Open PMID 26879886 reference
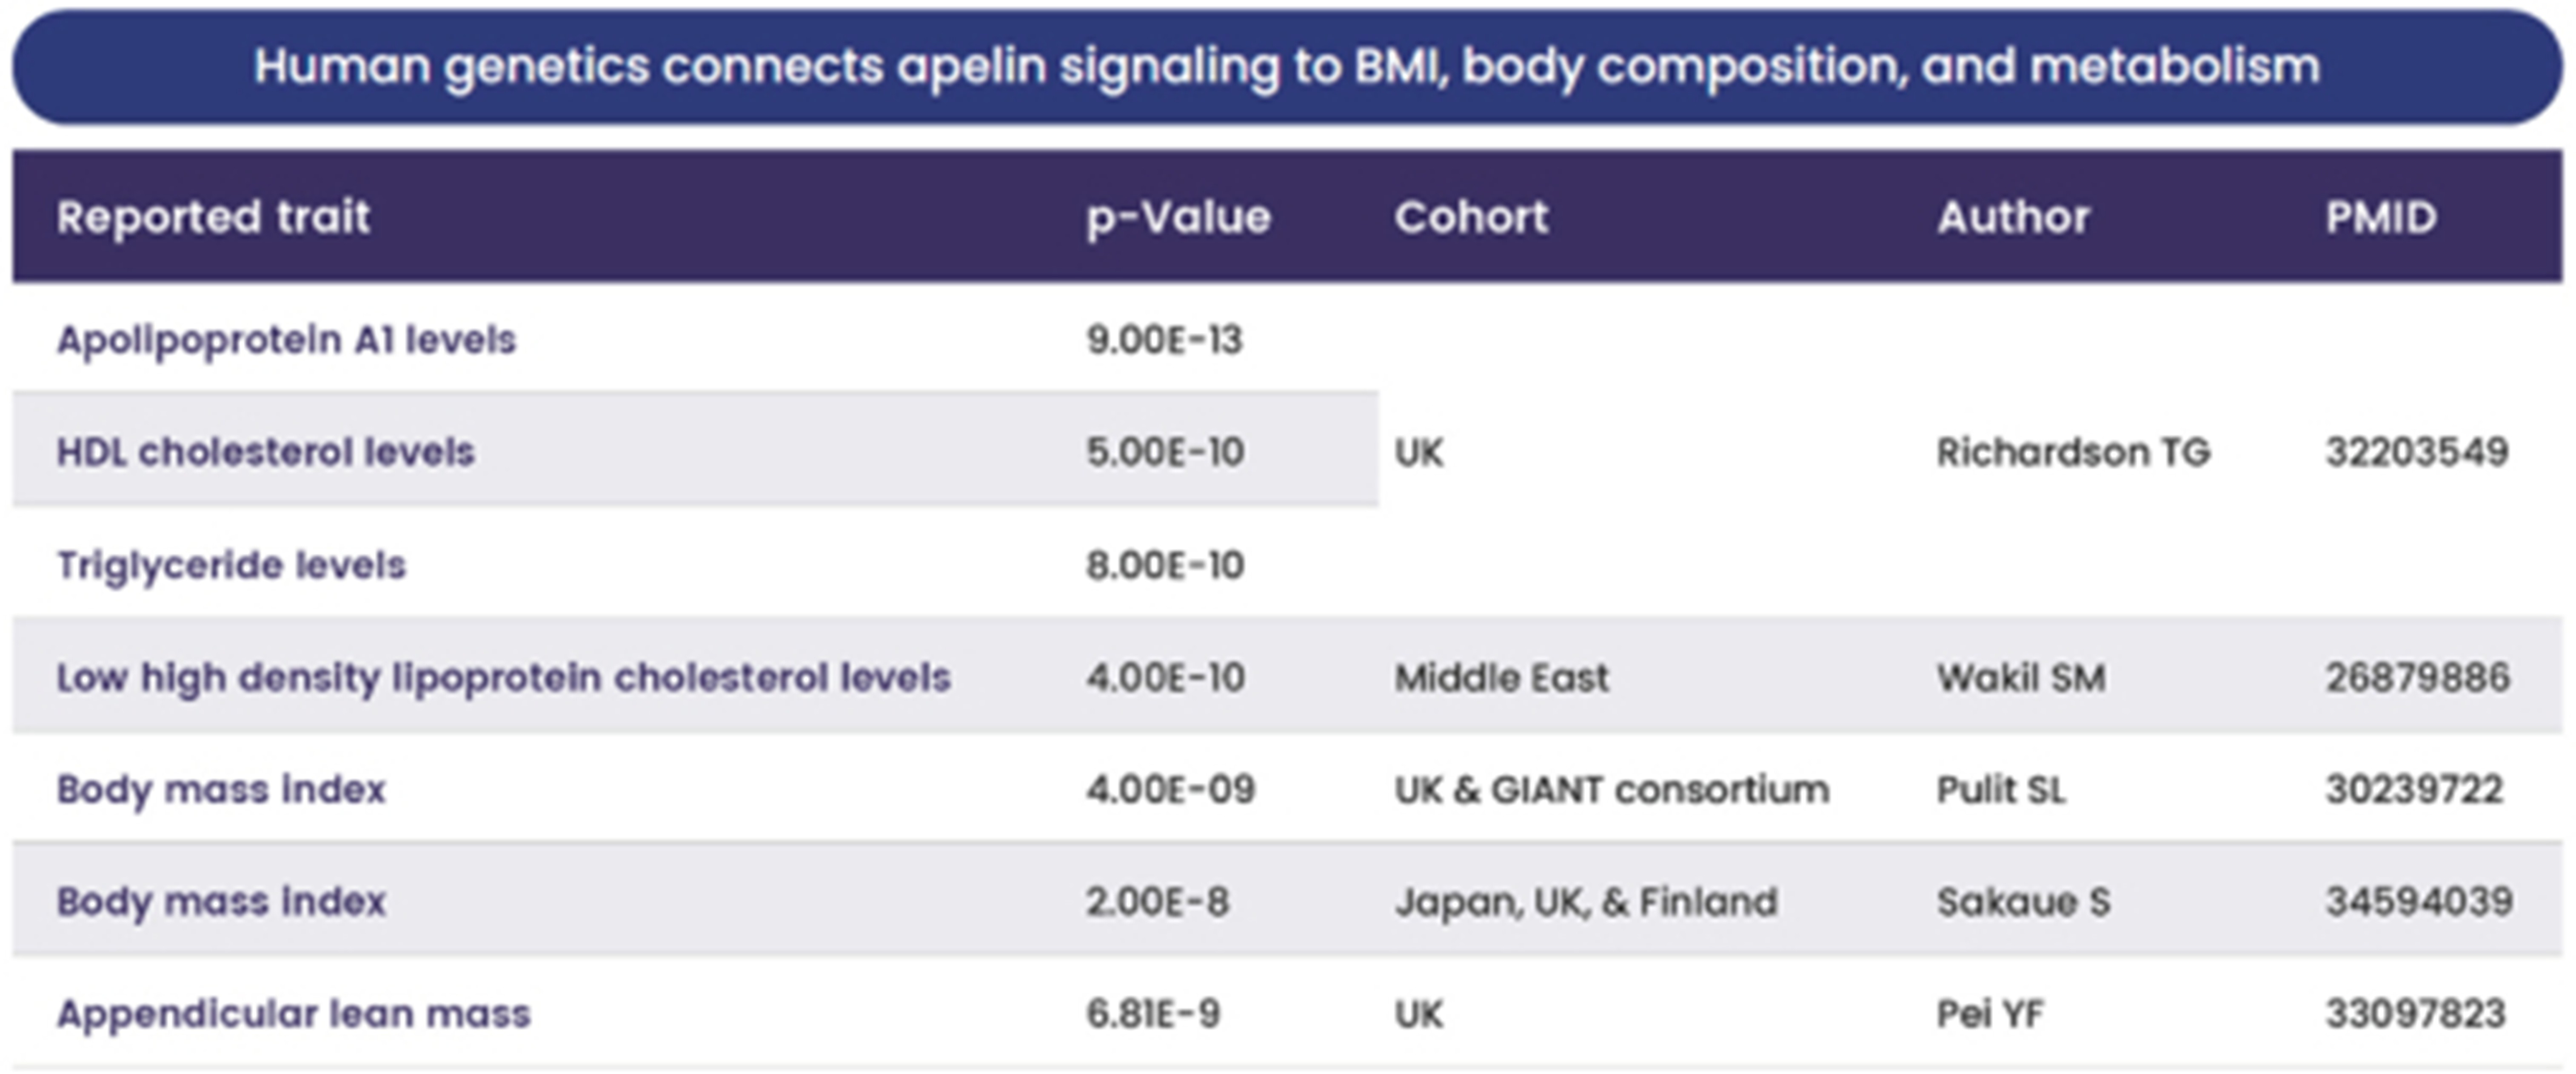 point(2416,678)
